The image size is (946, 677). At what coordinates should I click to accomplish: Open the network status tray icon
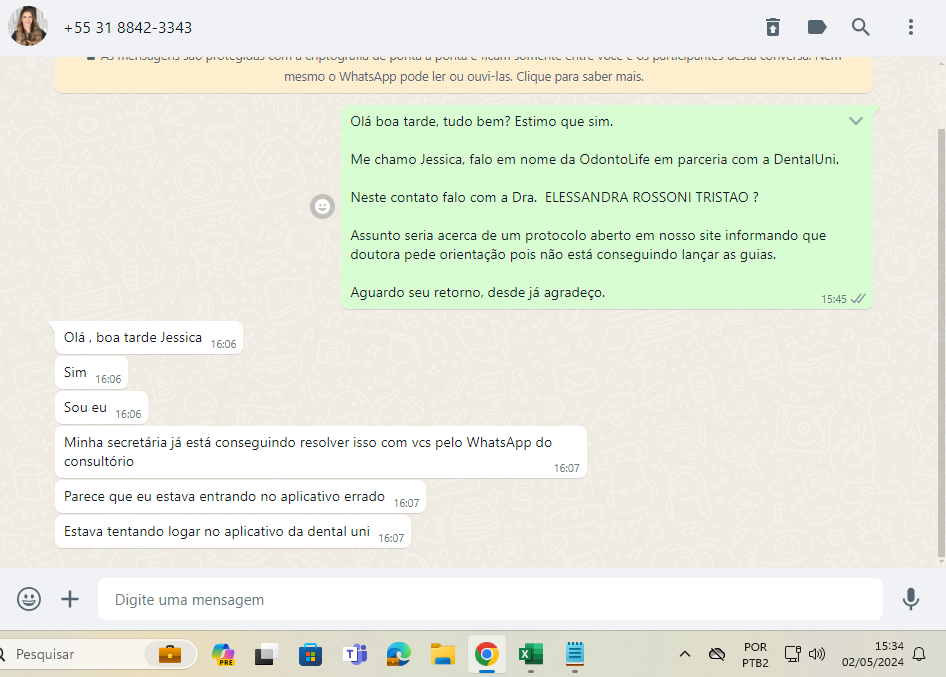(792, 654)
